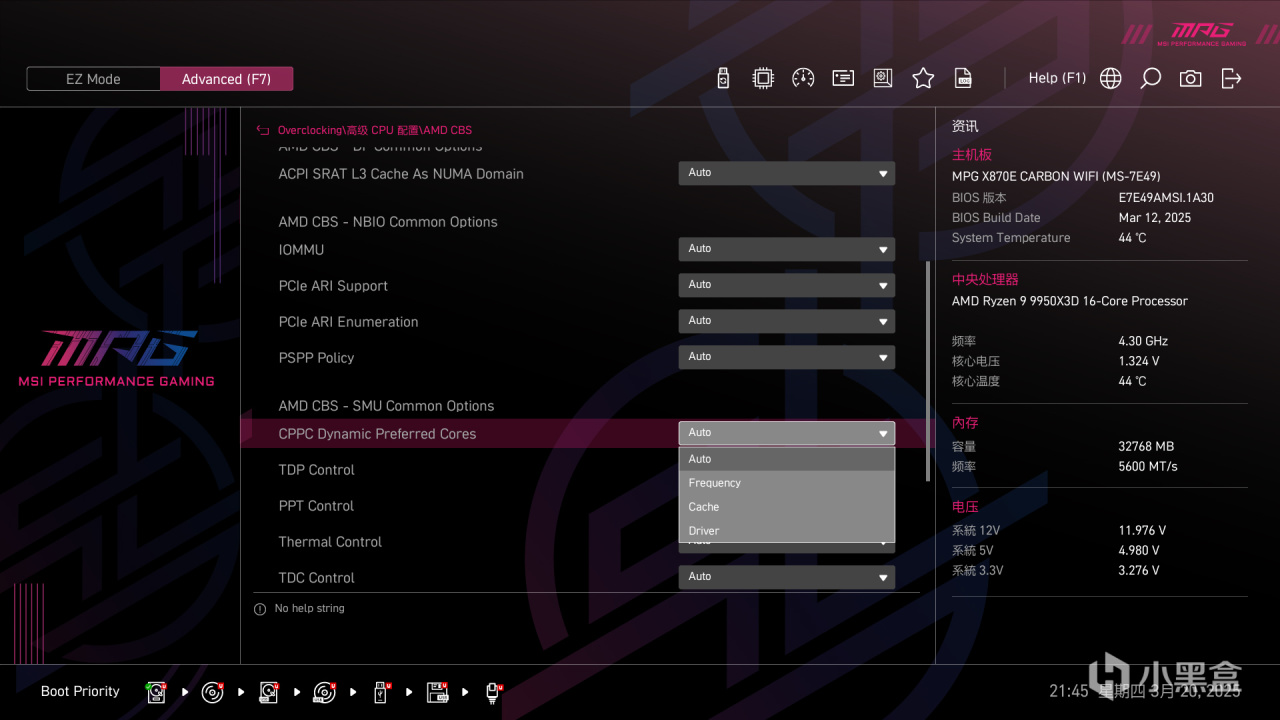Click the 32768 MB memory capacity value
Screen dimensions: 1280x720
tap(1146, 447)
